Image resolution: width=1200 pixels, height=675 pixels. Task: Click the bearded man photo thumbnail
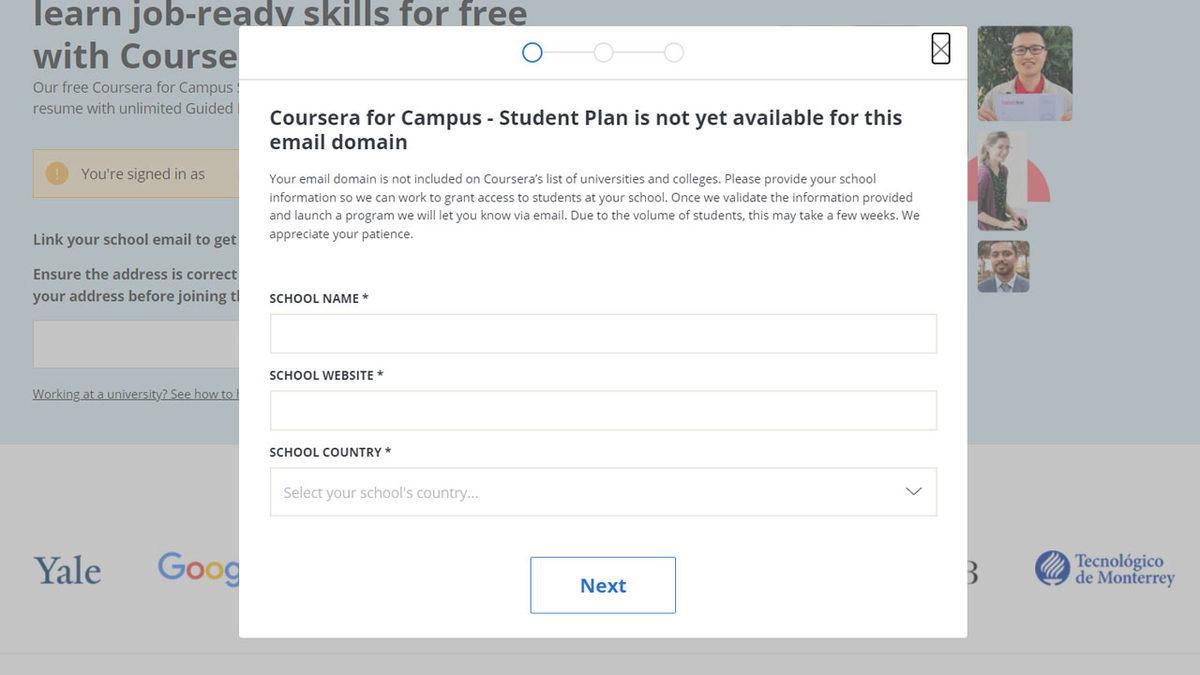click(x=1003, y=267)
